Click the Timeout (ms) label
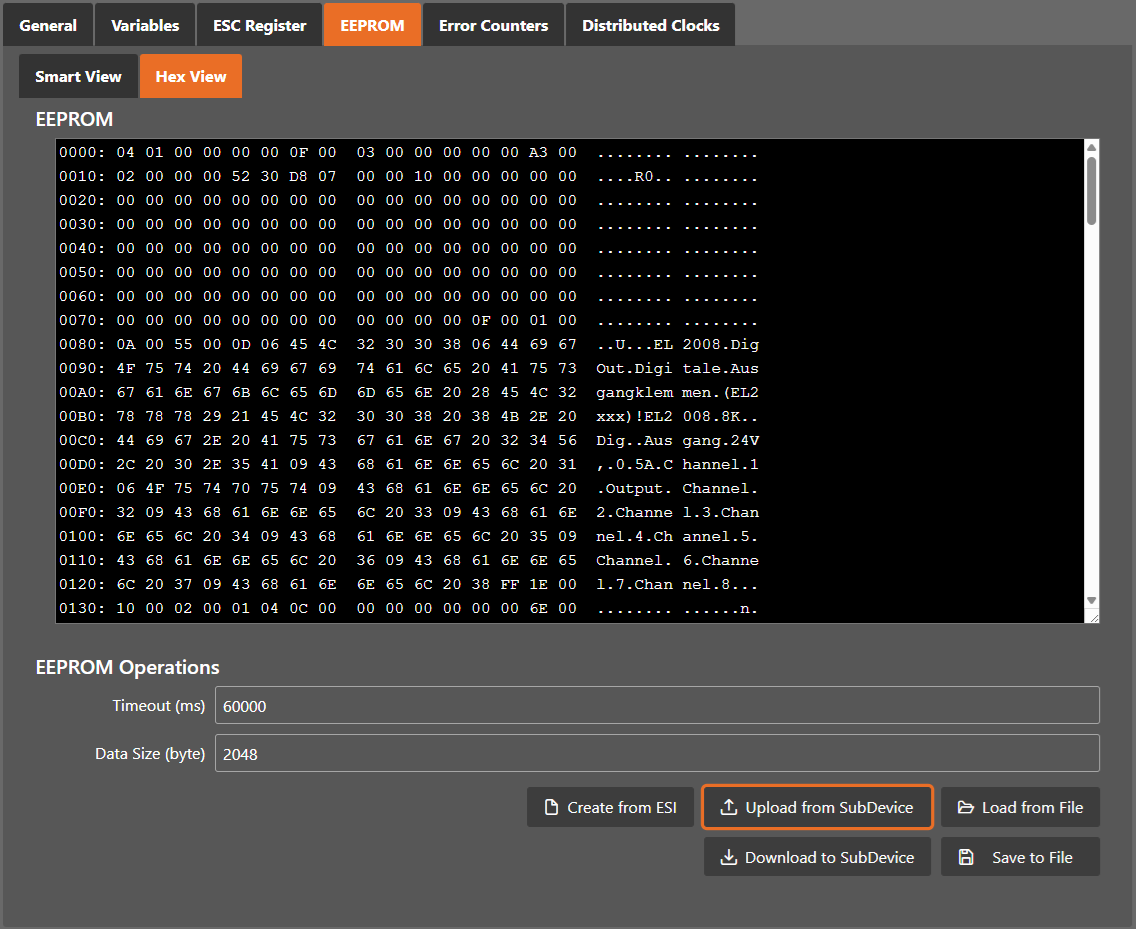 coord(159,706)
